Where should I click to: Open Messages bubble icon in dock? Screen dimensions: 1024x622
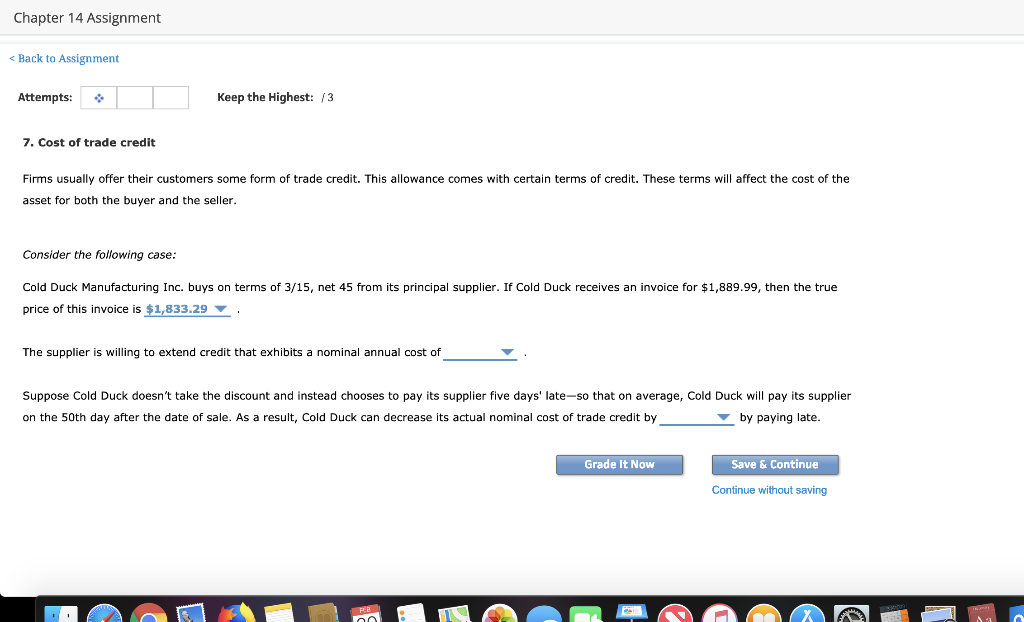(544, 614)
